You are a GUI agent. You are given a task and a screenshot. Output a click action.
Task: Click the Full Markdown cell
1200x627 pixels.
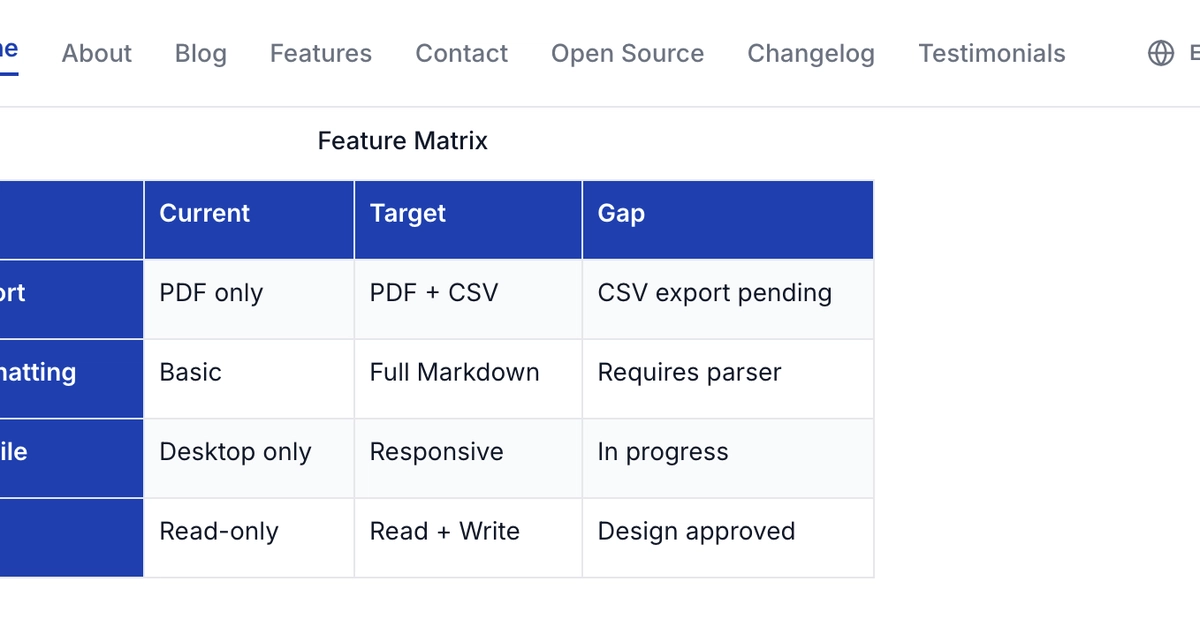[468, 379]
